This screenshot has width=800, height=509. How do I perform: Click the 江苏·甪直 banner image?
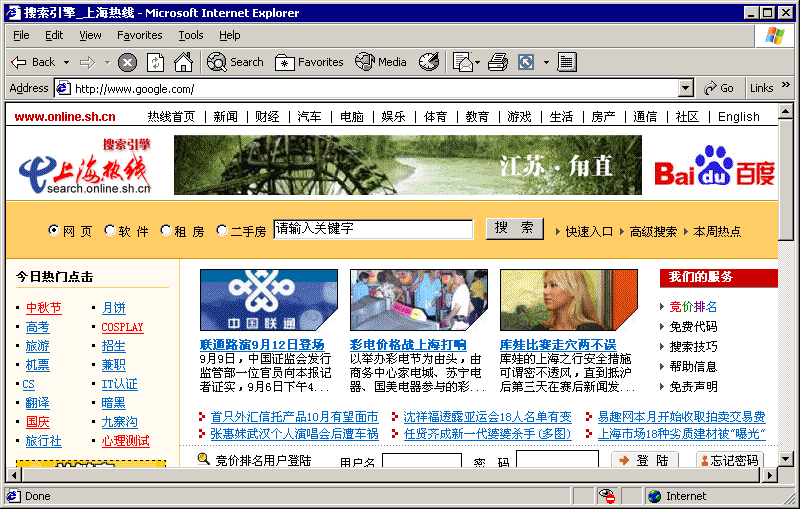point(408,165)
